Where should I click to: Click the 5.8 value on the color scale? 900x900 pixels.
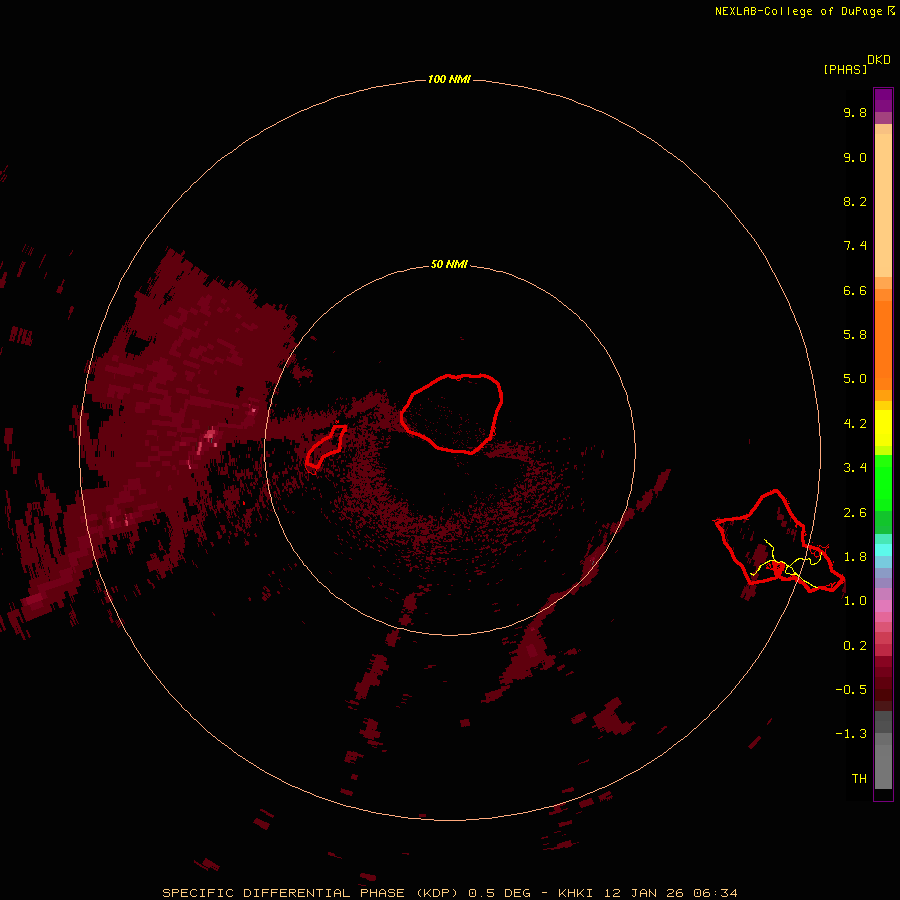pyautogui.click(x=855, y=335)
